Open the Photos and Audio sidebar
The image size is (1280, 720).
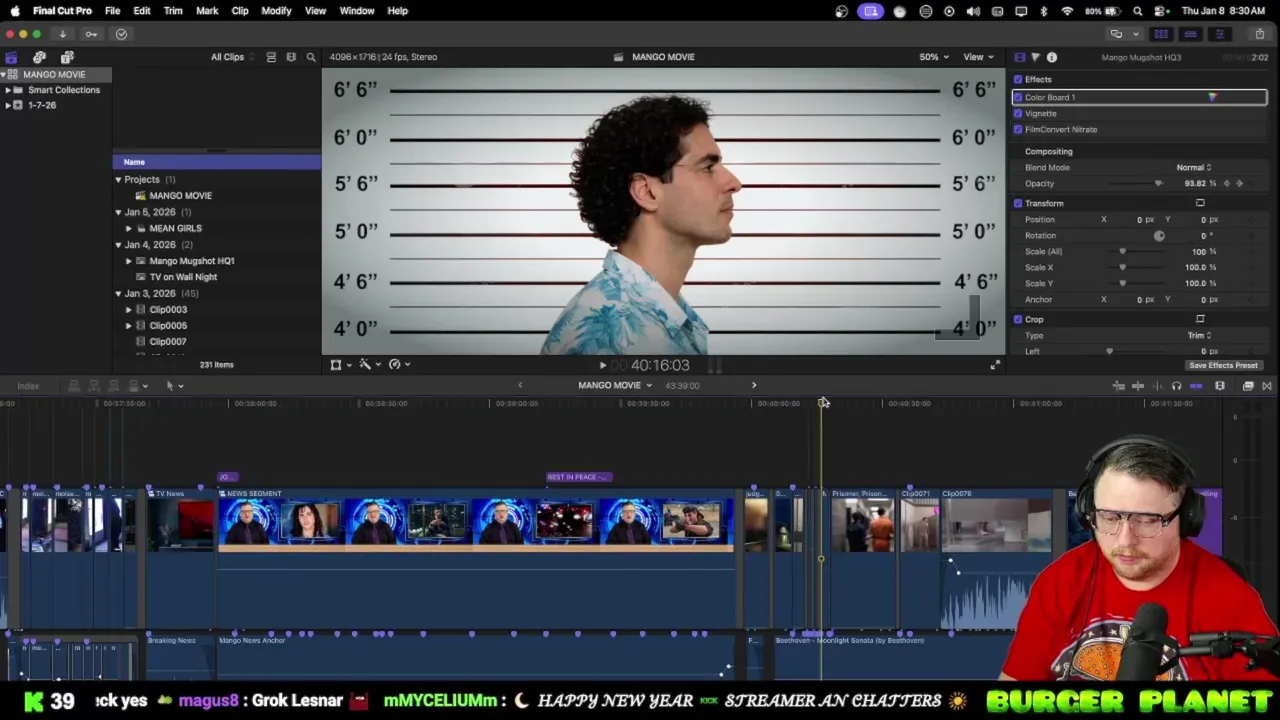point(39,57)
